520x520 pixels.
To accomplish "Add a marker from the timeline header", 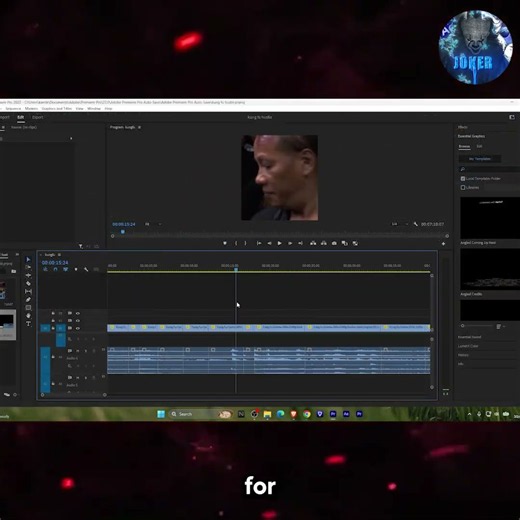I will point(76,269).
